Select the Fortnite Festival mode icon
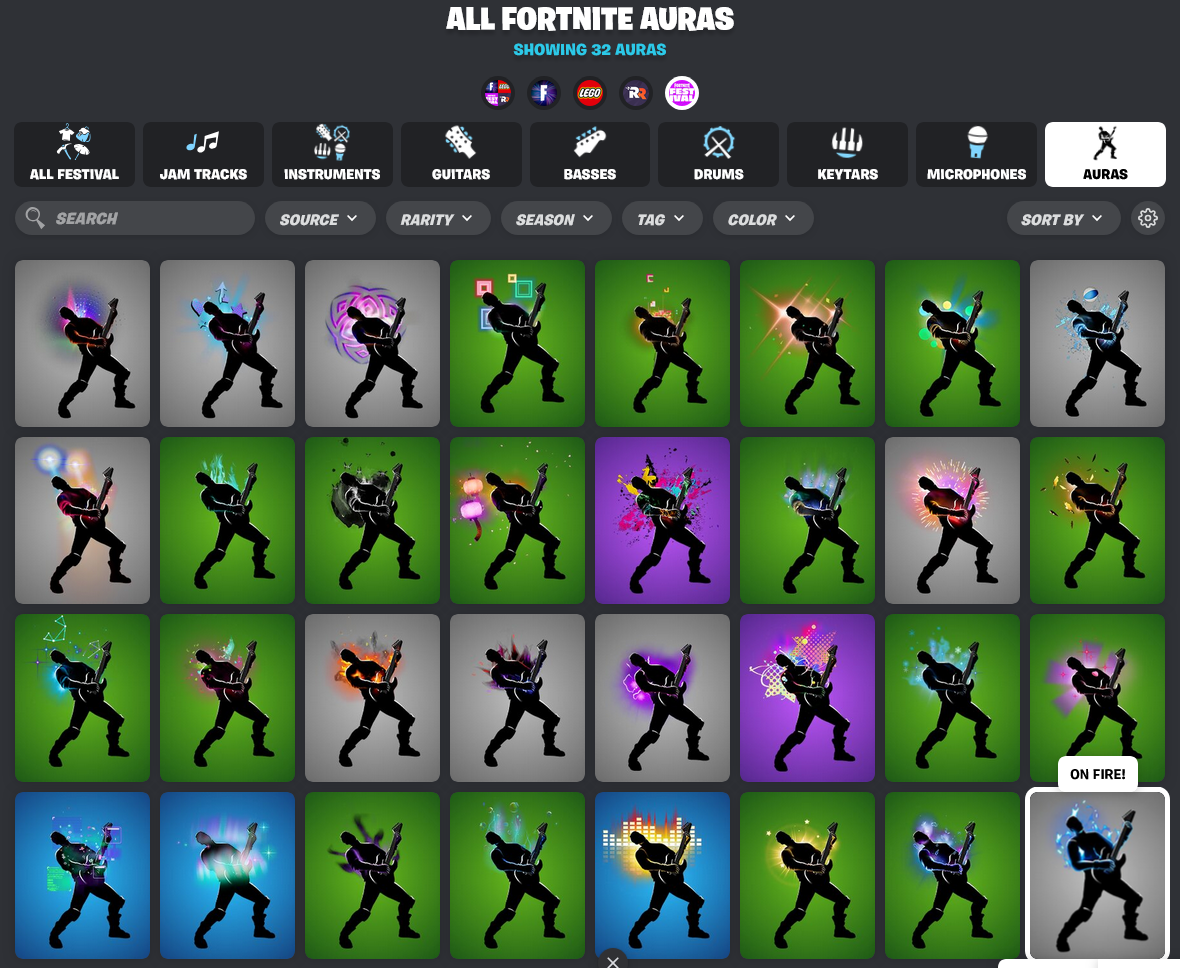The image size is (1180, 968). [x=682, y=93]
